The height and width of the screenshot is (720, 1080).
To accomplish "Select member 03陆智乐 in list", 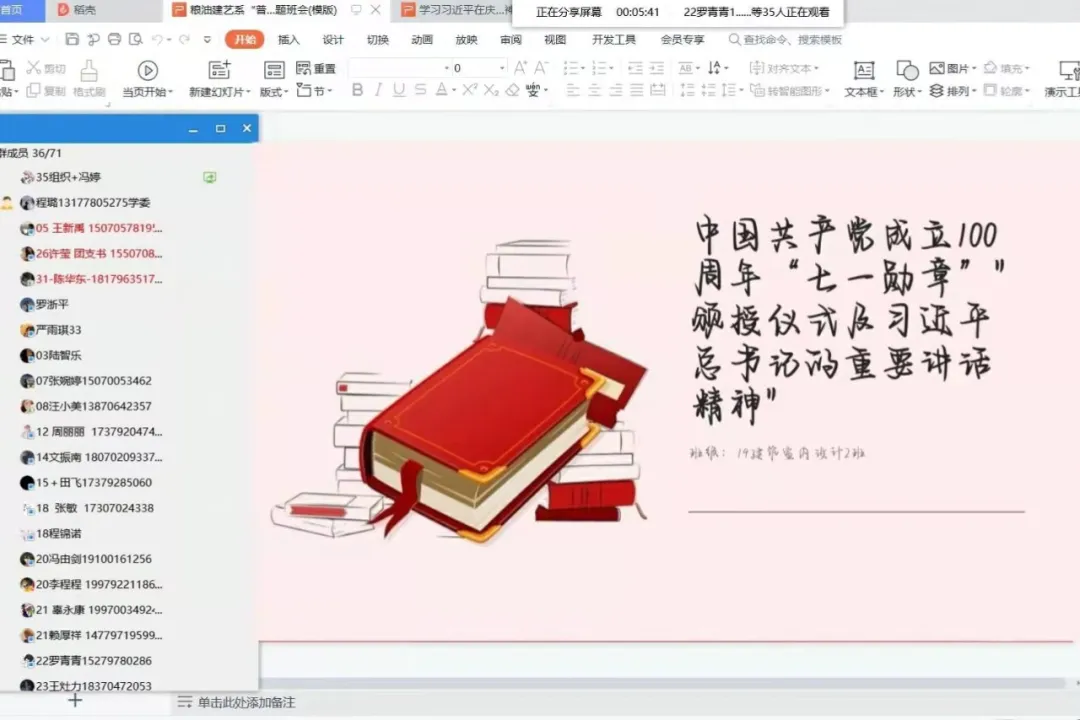I will (59, 355).
